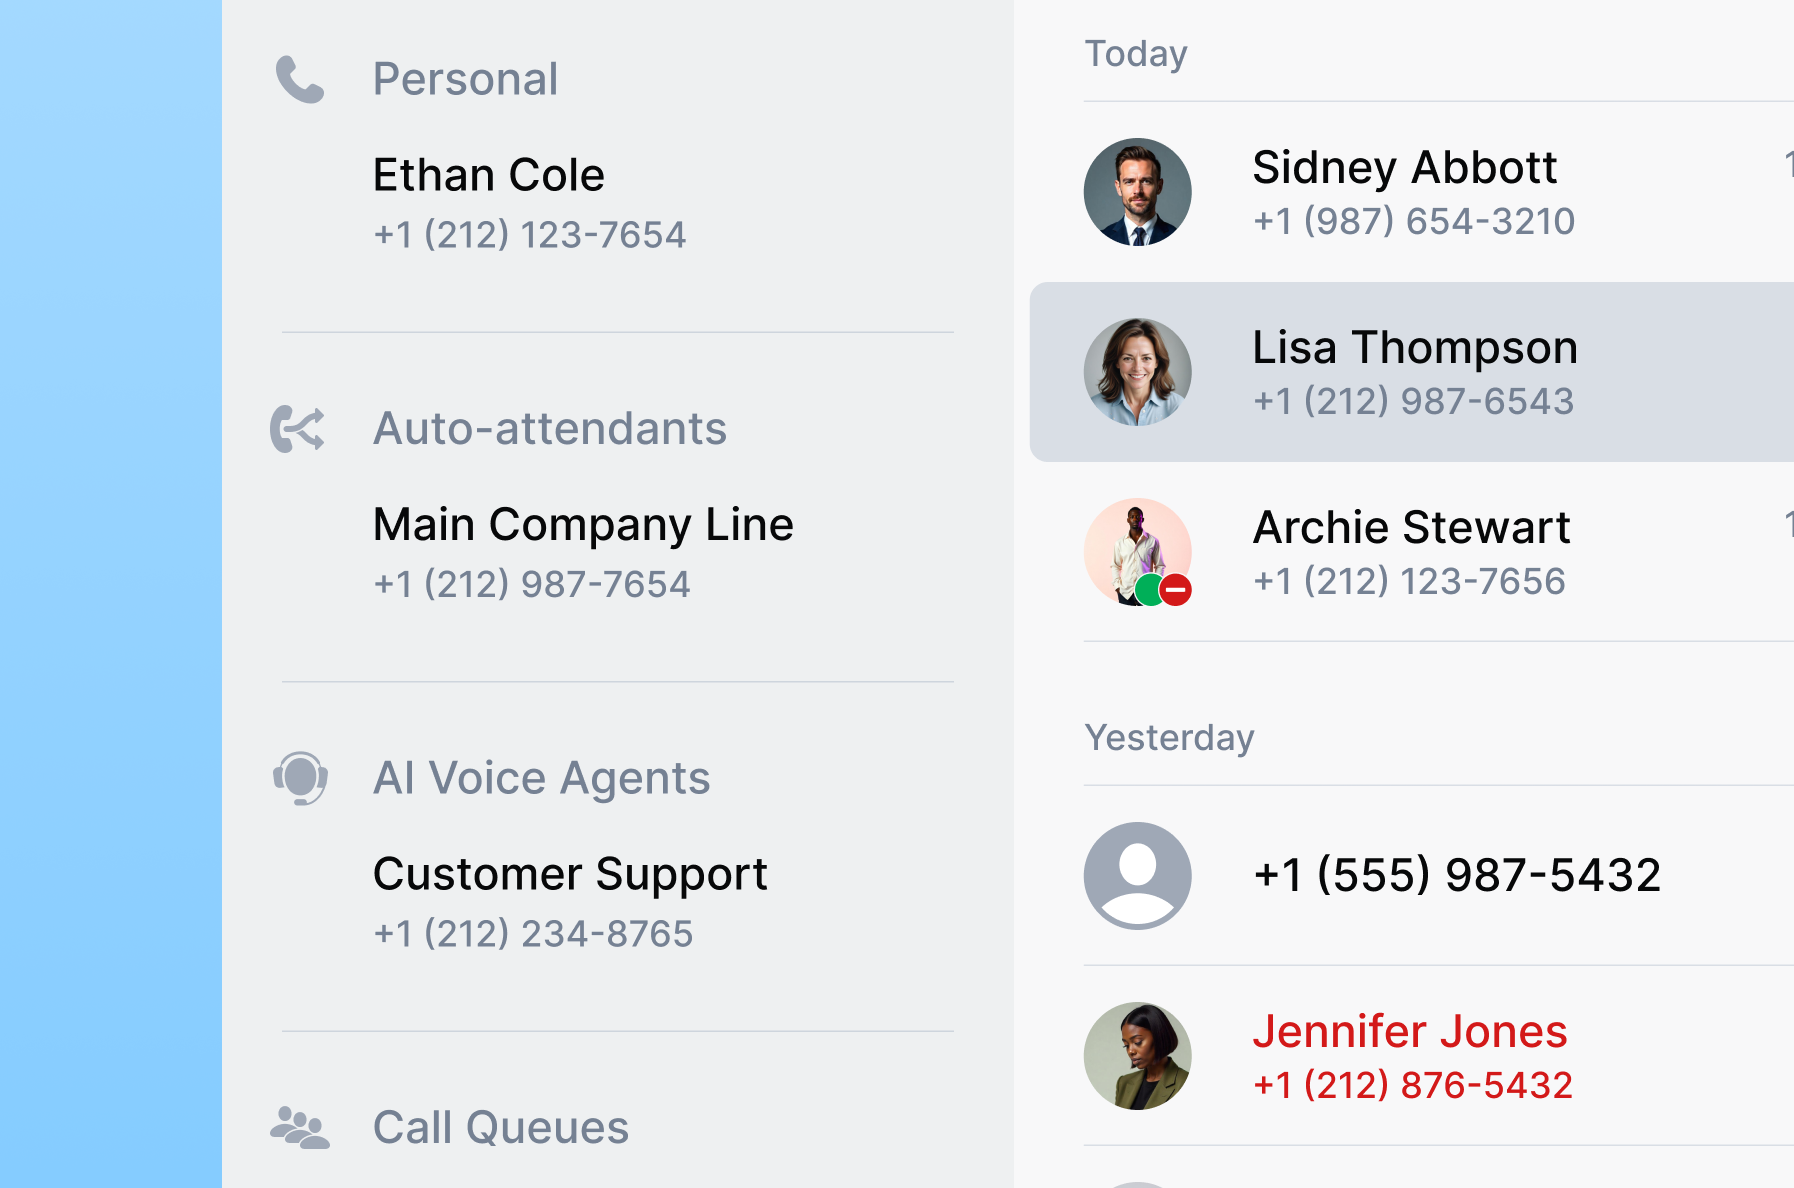1794x1188 pixels.
Task: Click the Call Queues people icon
Action: click(x=298, y=1127)
